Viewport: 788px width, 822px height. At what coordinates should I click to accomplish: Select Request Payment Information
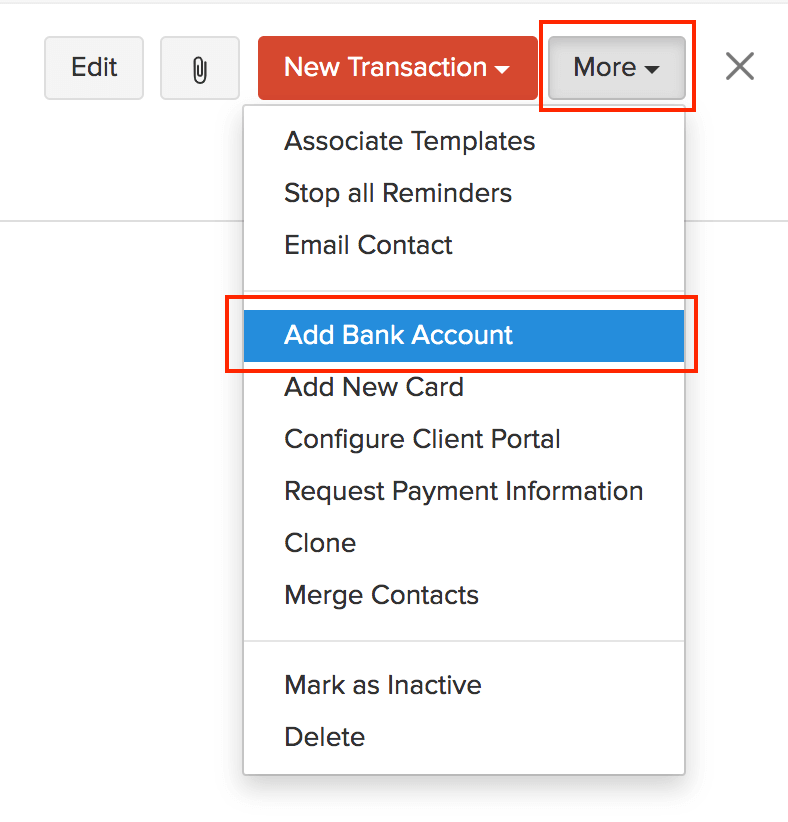click(x=463, y=491)
